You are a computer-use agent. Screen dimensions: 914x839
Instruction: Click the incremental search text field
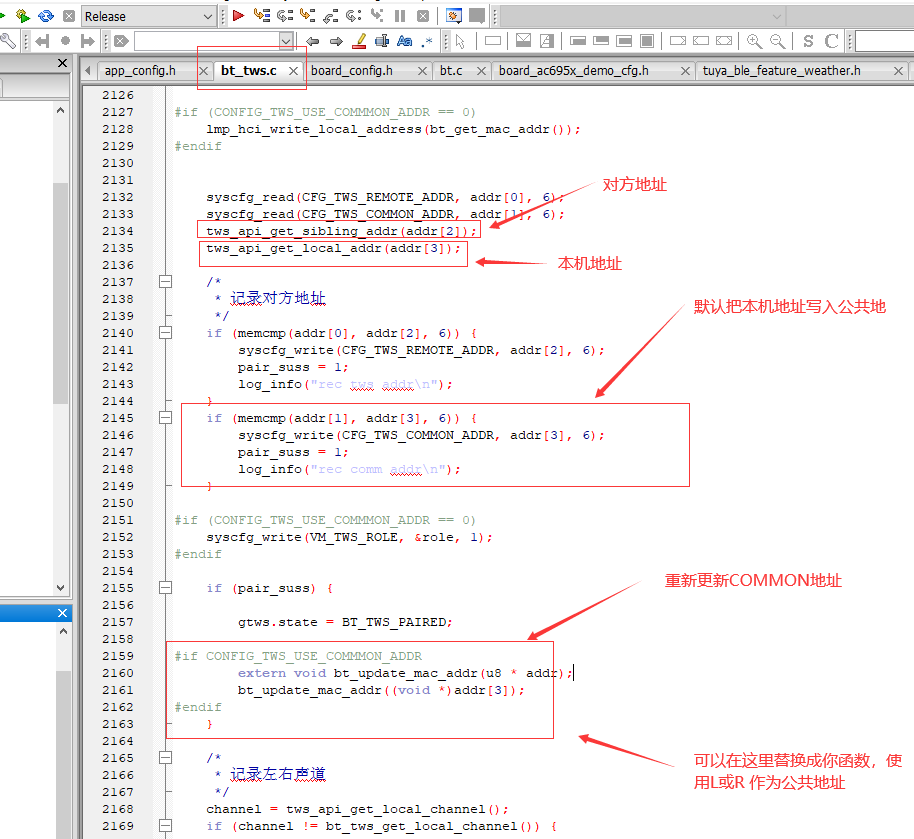tap(207, 41)
